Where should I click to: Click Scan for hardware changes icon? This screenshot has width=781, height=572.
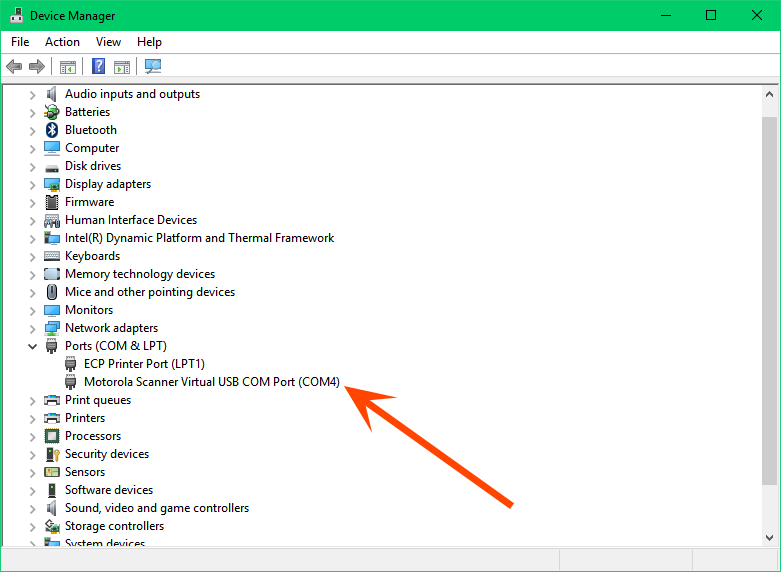pyautogui.click(x=153, y=67)
